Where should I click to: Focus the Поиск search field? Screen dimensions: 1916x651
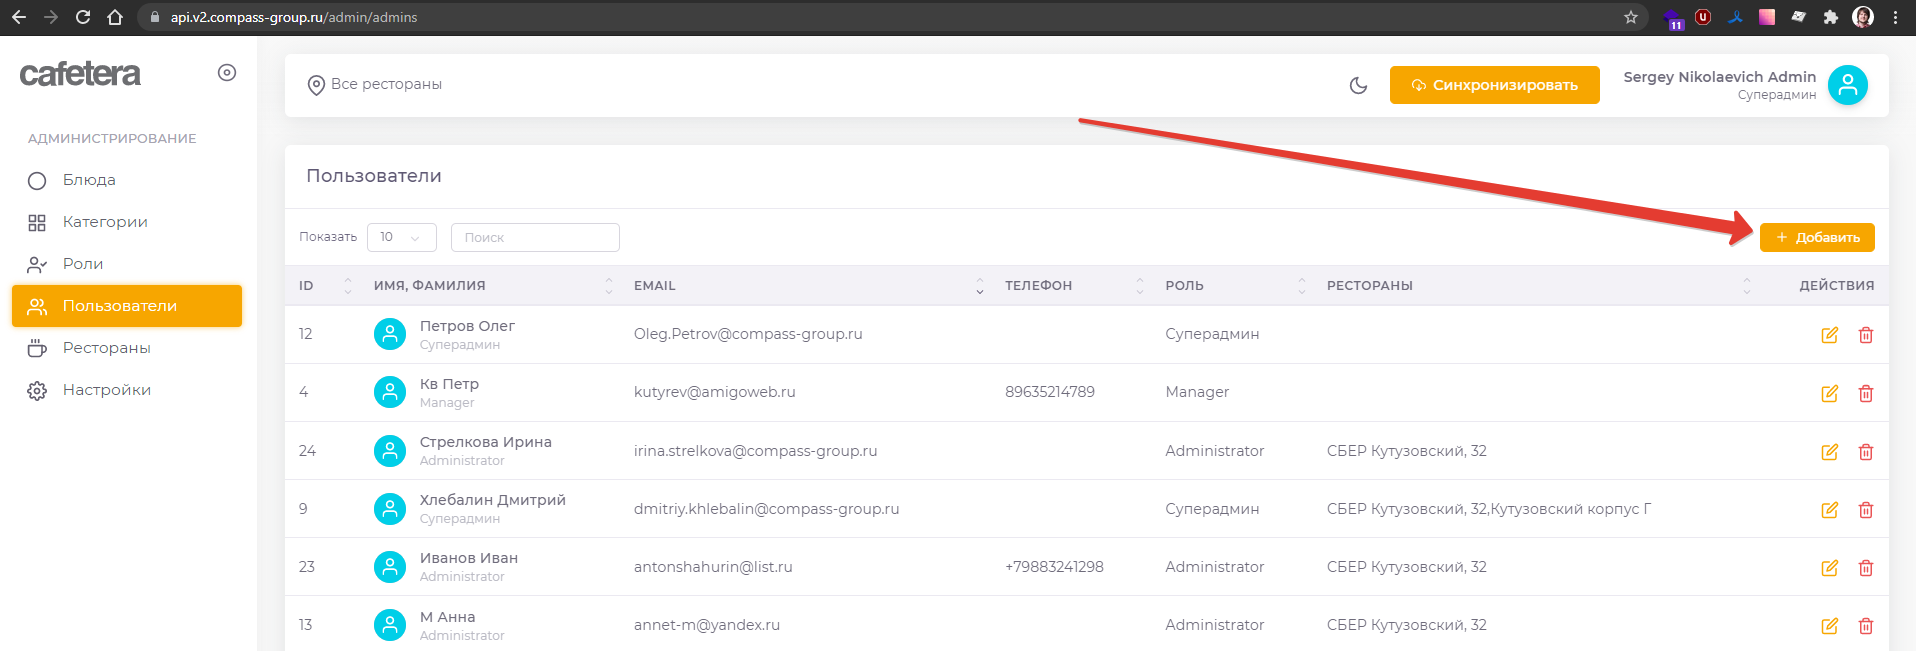535,237
